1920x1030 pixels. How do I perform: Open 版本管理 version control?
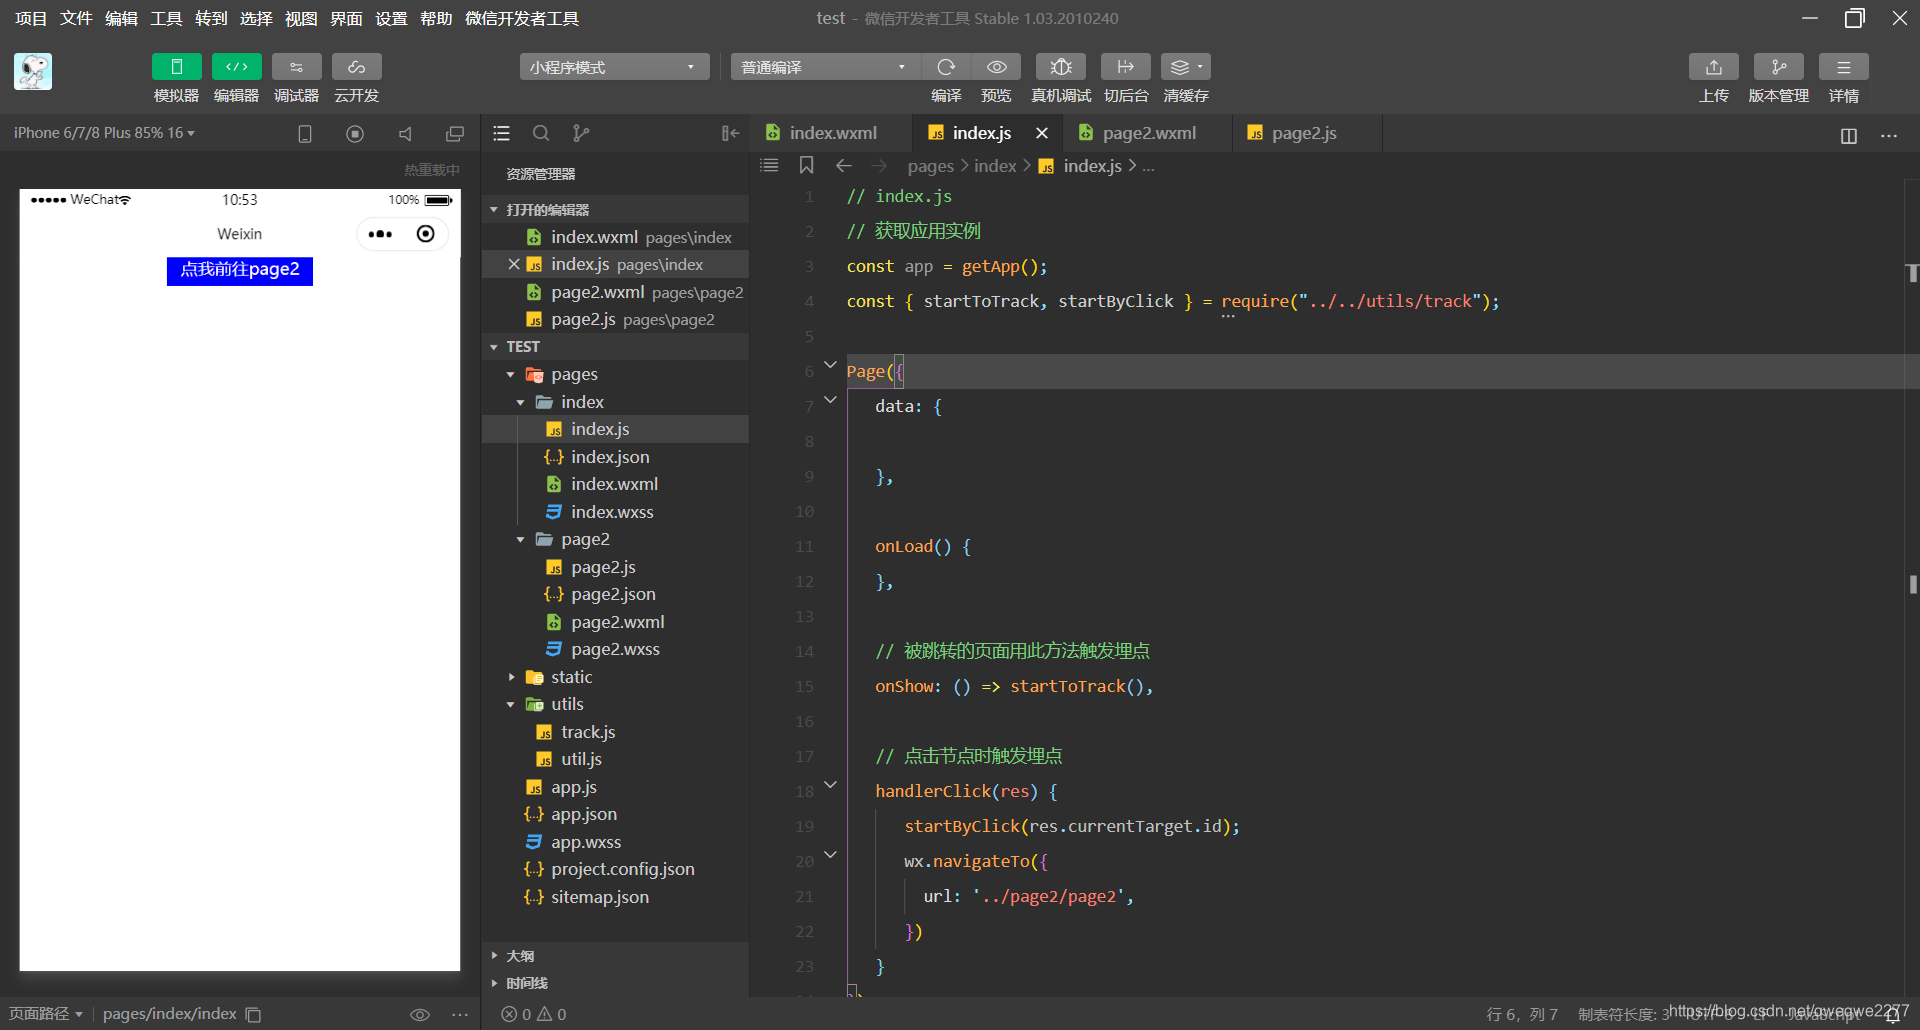coord(1778,67)
